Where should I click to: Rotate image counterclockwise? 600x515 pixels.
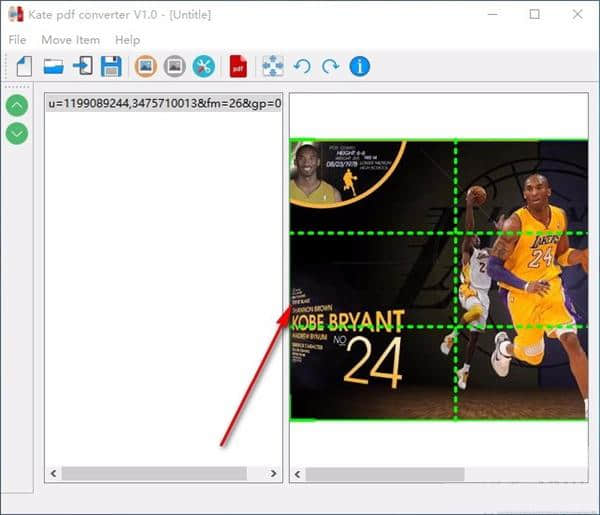click(302, 67)
